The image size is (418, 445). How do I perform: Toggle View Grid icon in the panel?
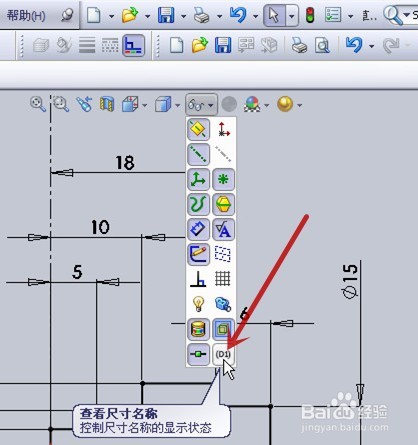(x=223, y=279)
